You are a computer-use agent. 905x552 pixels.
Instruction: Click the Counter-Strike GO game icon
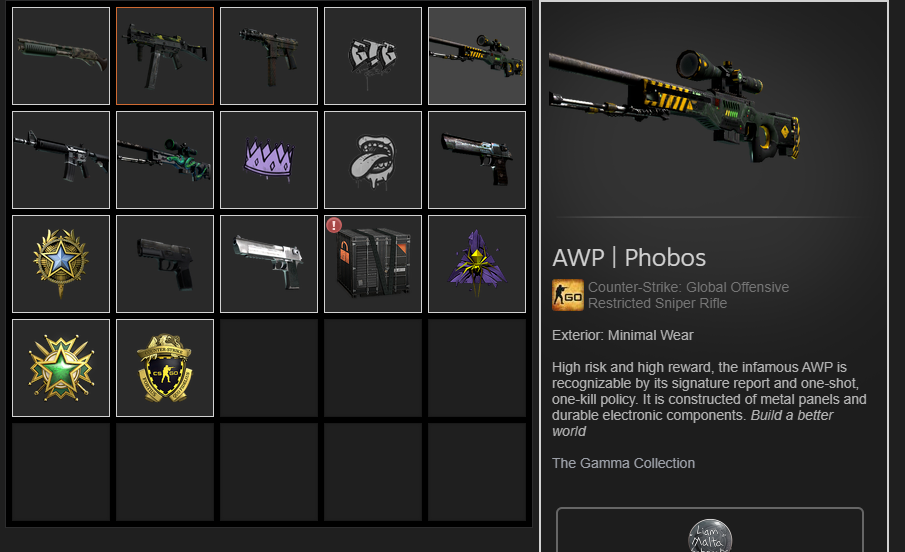point(567,295)
